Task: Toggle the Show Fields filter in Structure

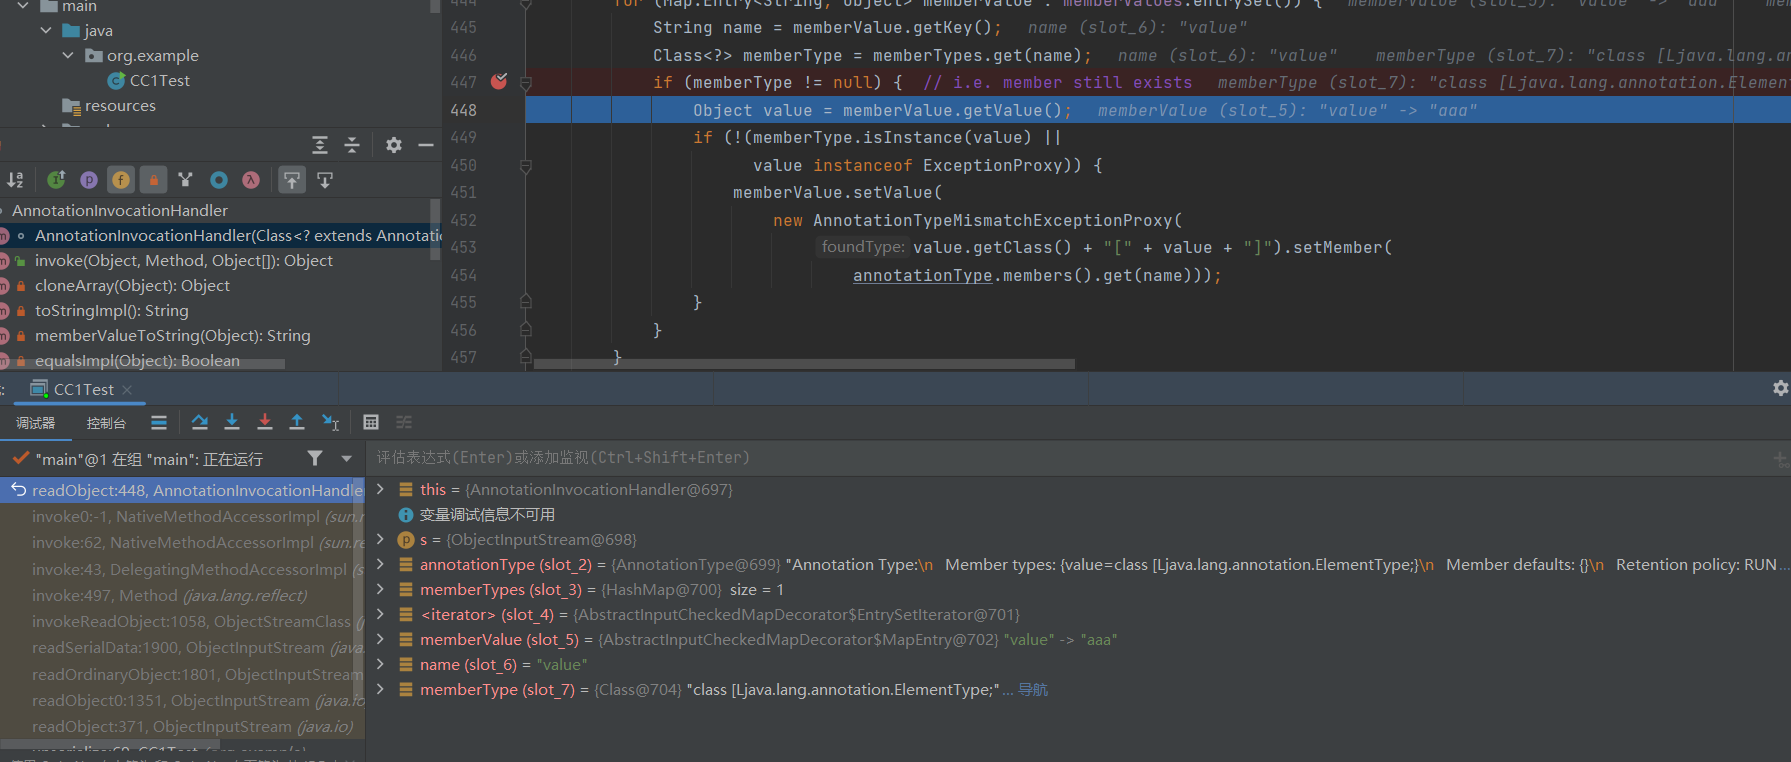Action: click(x=121, y=180)
